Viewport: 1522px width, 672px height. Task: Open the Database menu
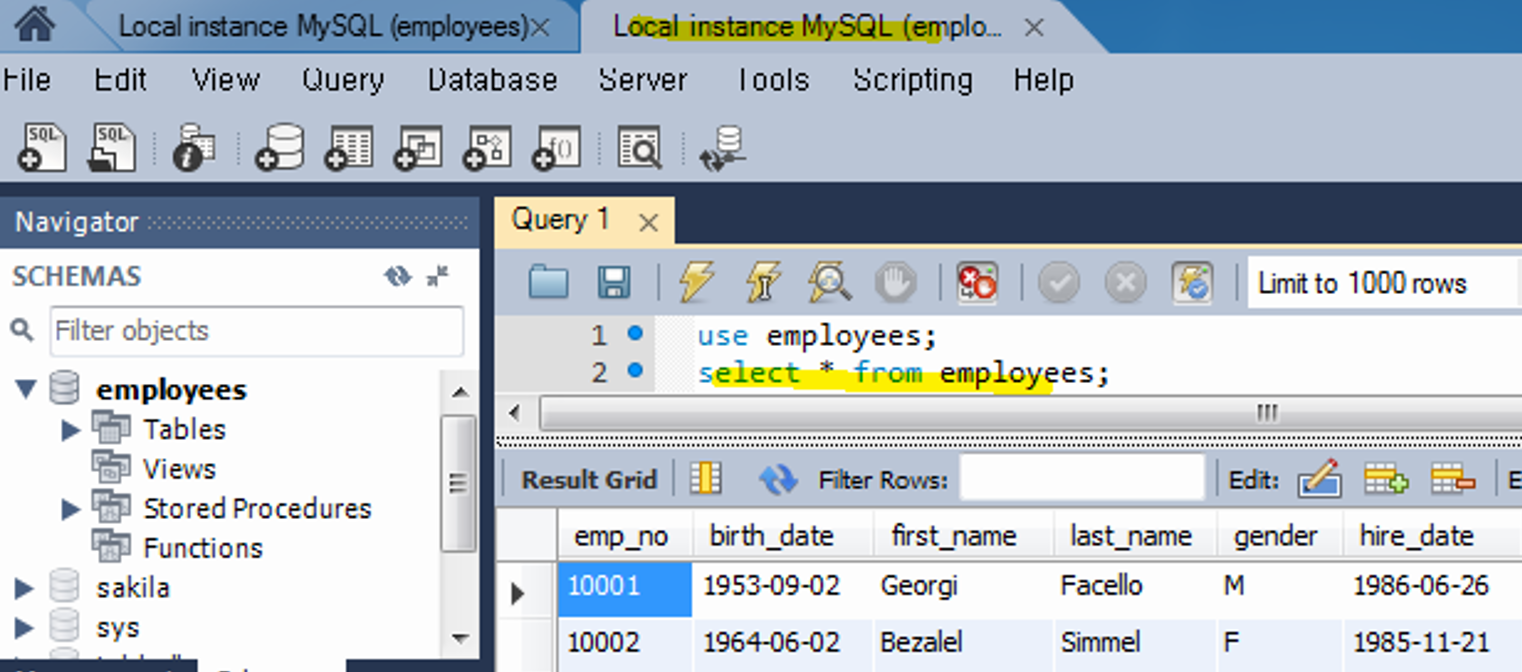point(492,79)
